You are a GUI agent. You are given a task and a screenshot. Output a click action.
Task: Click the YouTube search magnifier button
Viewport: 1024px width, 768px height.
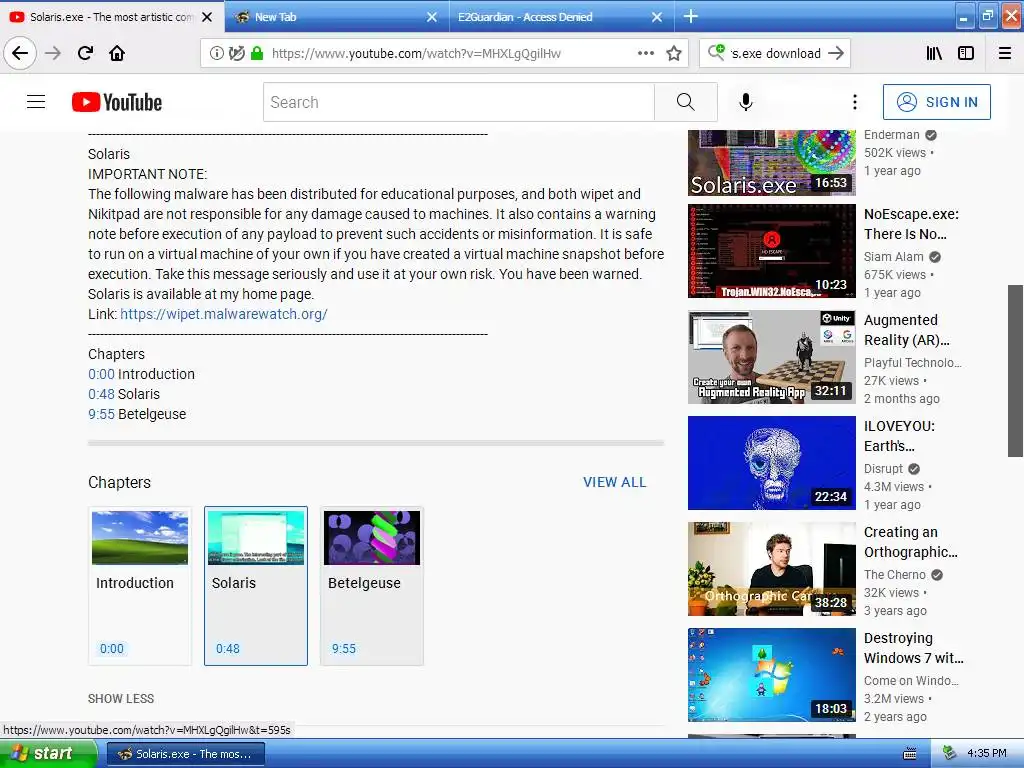click(686, 102)
